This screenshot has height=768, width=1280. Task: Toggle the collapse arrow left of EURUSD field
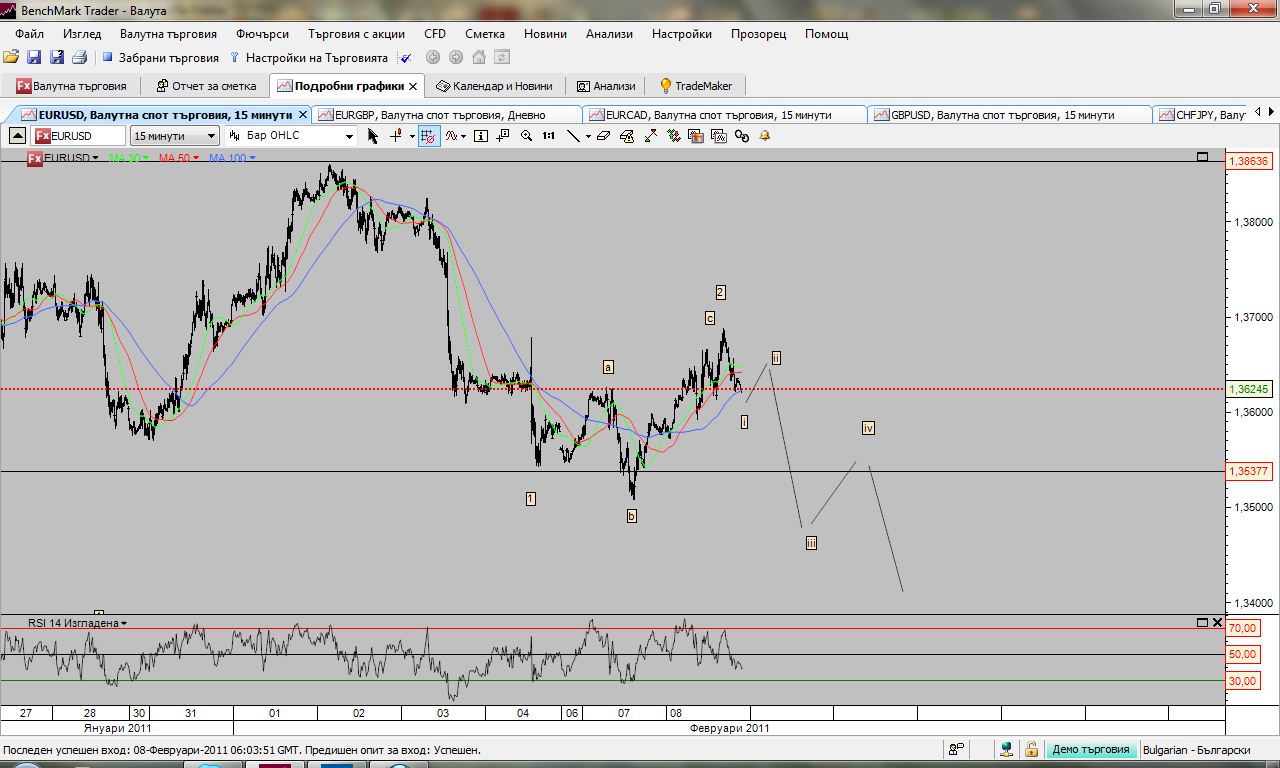(18, 135)
